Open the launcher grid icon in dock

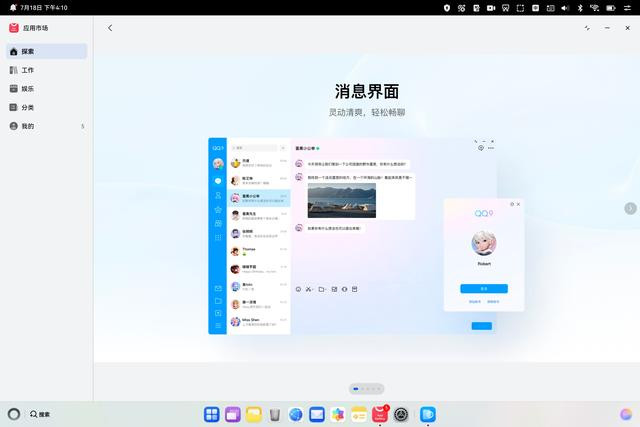tap(211, 414)
